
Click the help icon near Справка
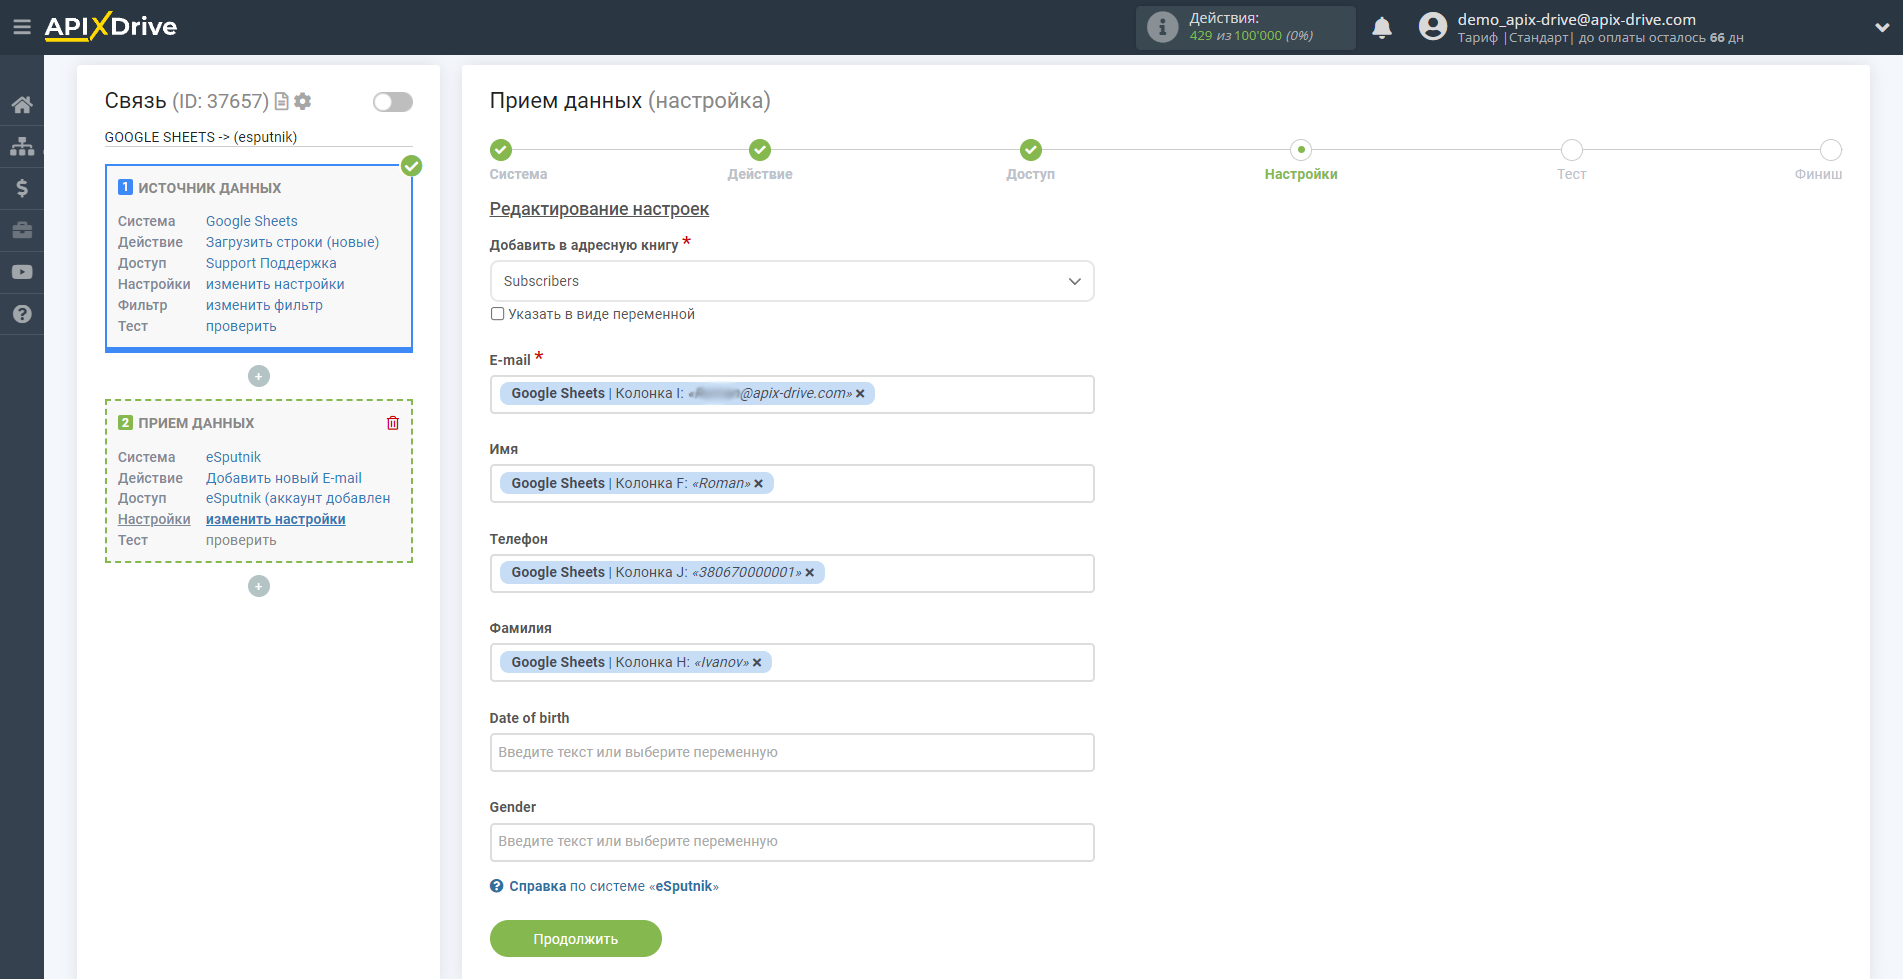[x=497, y=886]
